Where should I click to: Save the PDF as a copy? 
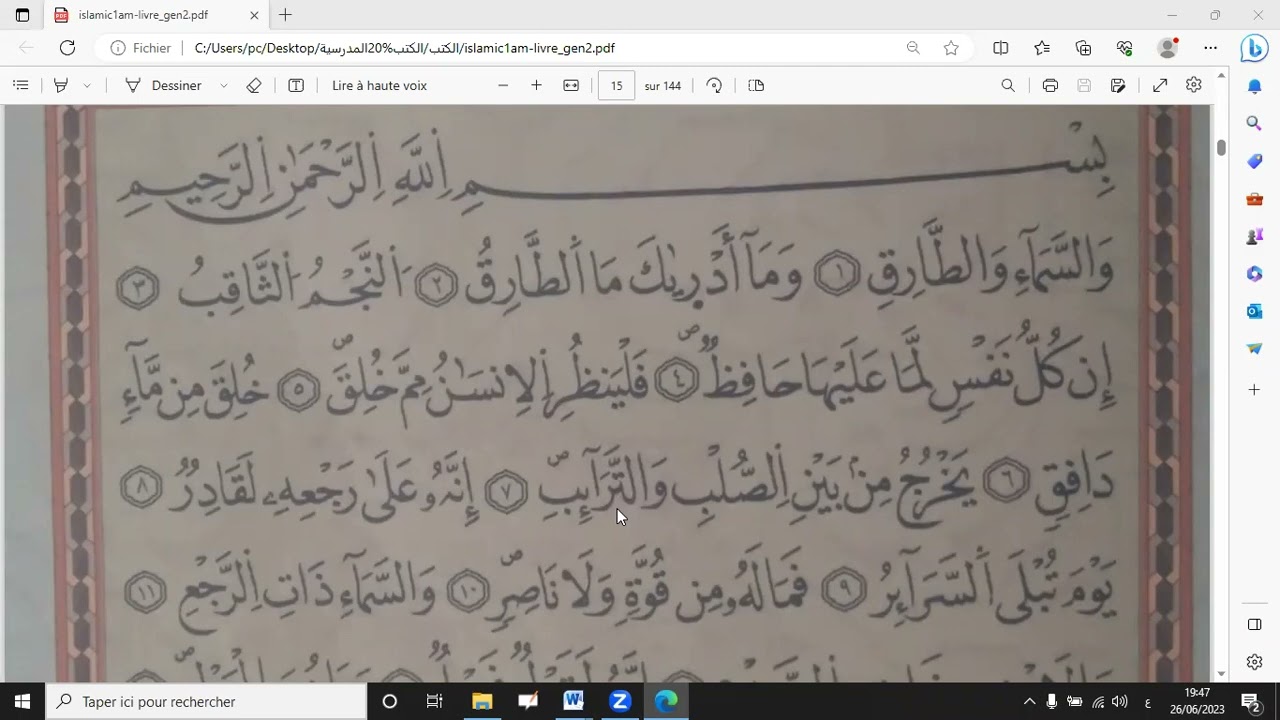pyautogui.click(x=1118, y=86)
